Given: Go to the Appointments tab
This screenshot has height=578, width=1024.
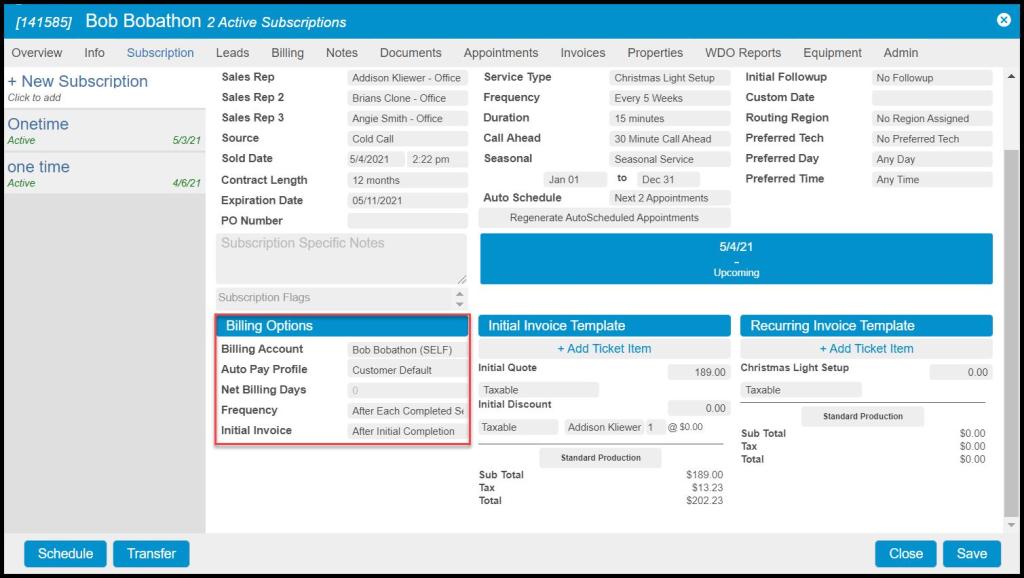Looking at the screenshot, I should (500, 53).
